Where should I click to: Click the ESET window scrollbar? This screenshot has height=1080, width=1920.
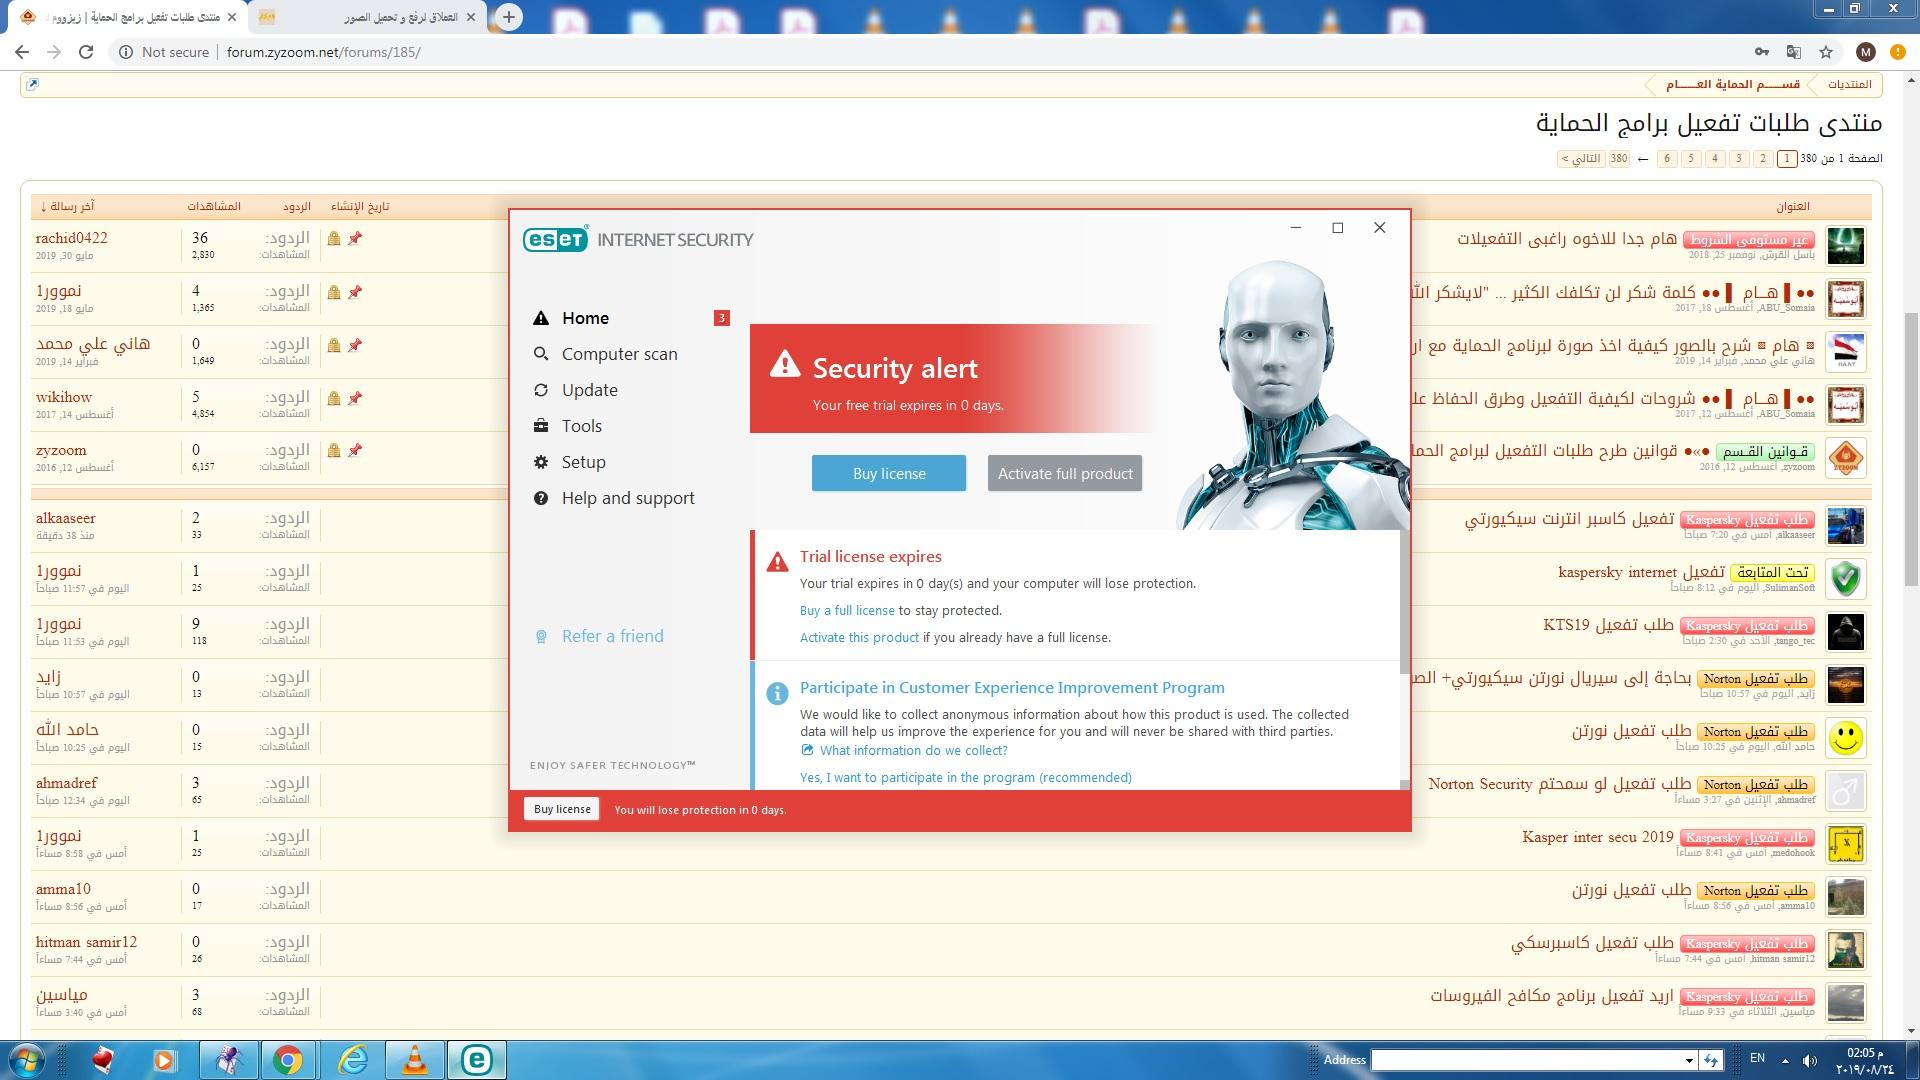pos(1405,602)
